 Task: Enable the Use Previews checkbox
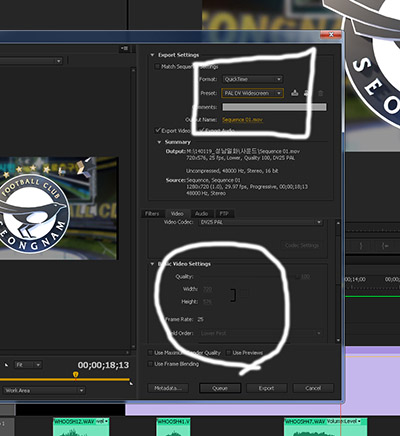(229, 353)
